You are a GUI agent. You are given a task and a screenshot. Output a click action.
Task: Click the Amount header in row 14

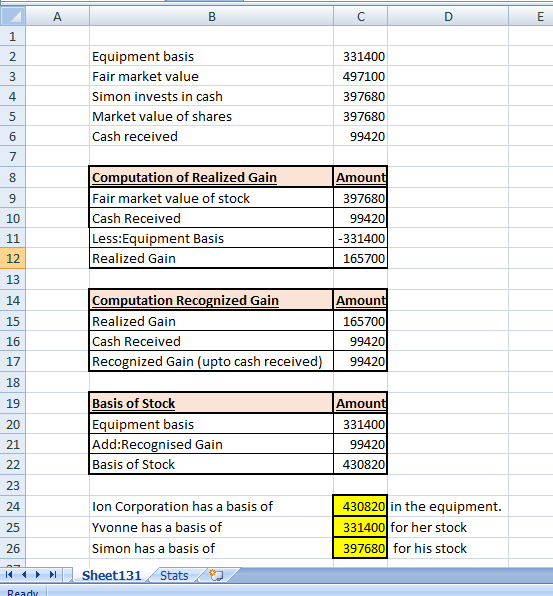tap(360, 300)
